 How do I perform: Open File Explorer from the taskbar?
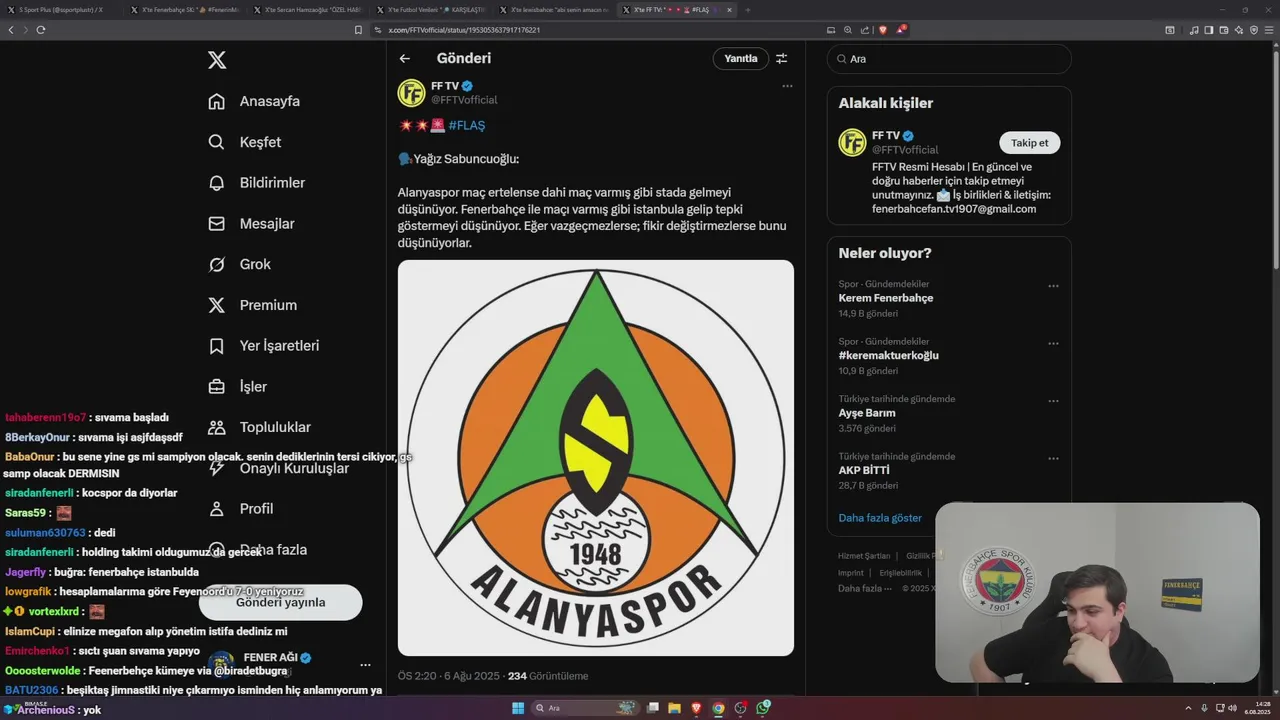pyautogui.click(x=674, y=708)
